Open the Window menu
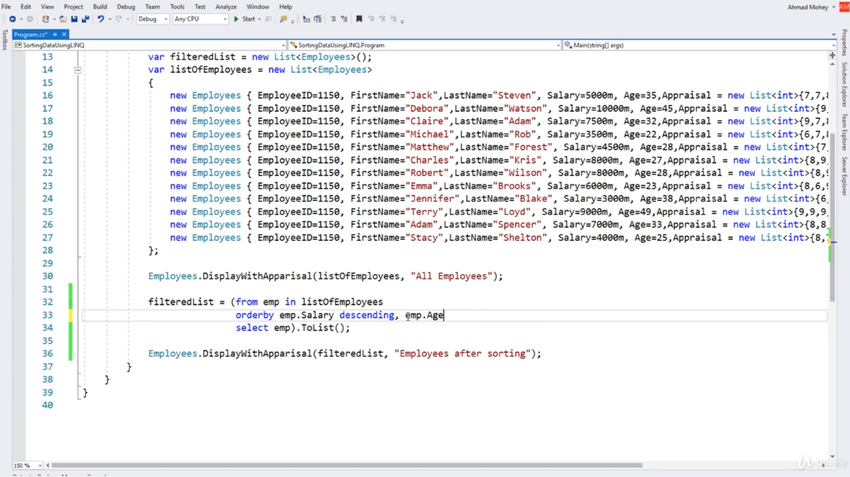This screenshot has width=850, height=477. point(257,7)
